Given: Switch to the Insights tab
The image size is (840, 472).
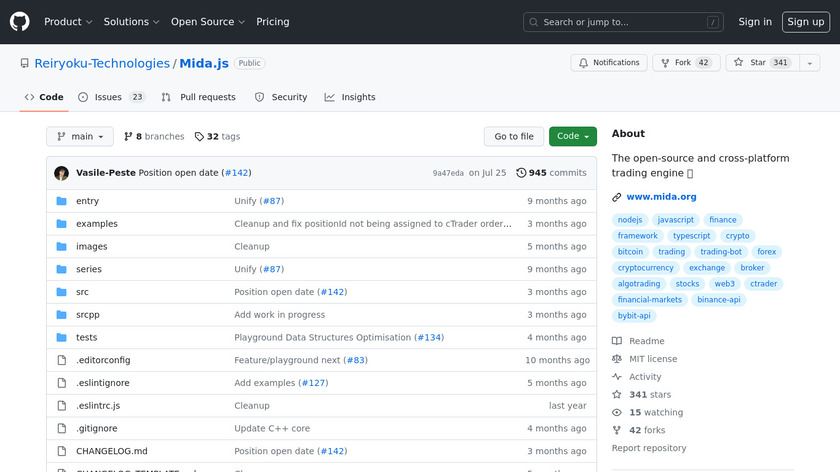Looking at the screenshot, I should 350,97.
